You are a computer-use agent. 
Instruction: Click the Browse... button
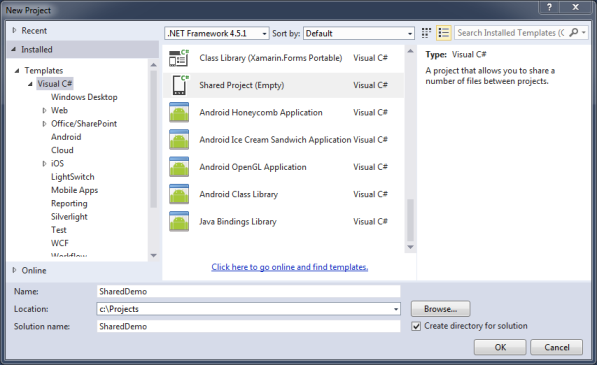point(441,309)
